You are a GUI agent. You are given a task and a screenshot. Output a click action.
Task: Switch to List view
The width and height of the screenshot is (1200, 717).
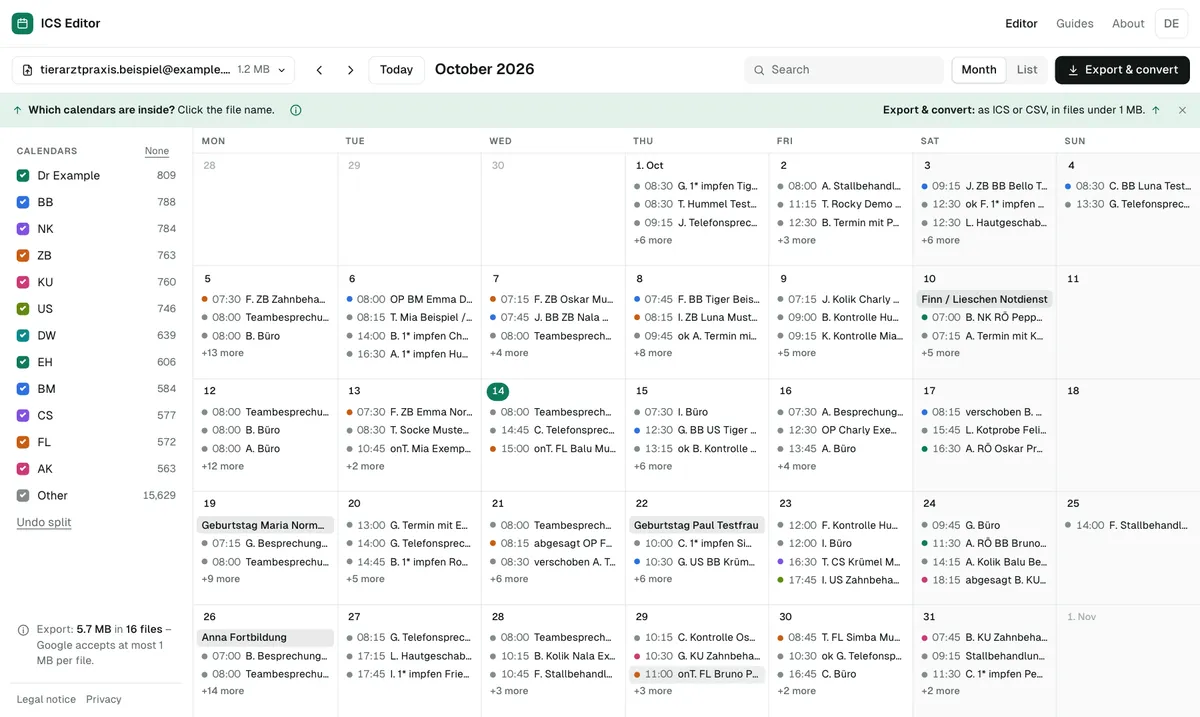click(1027, 70)
